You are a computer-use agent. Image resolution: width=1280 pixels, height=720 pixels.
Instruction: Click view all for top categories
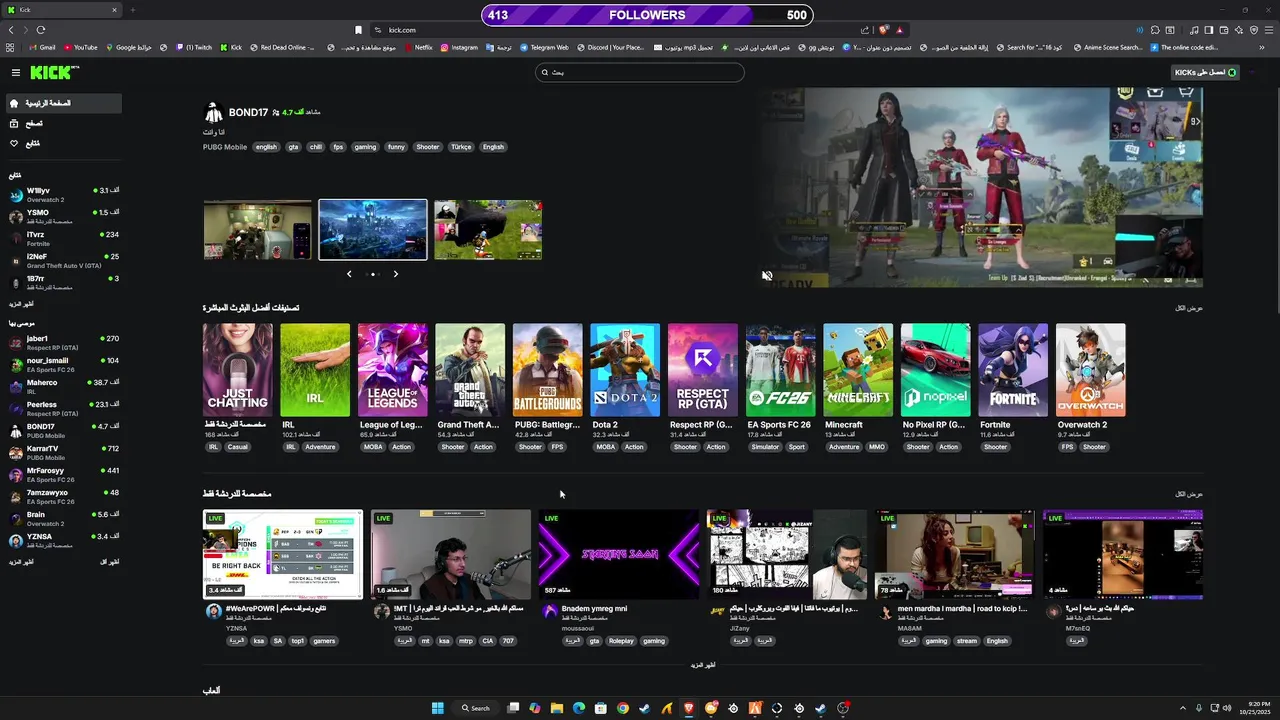click(1189, 308)
